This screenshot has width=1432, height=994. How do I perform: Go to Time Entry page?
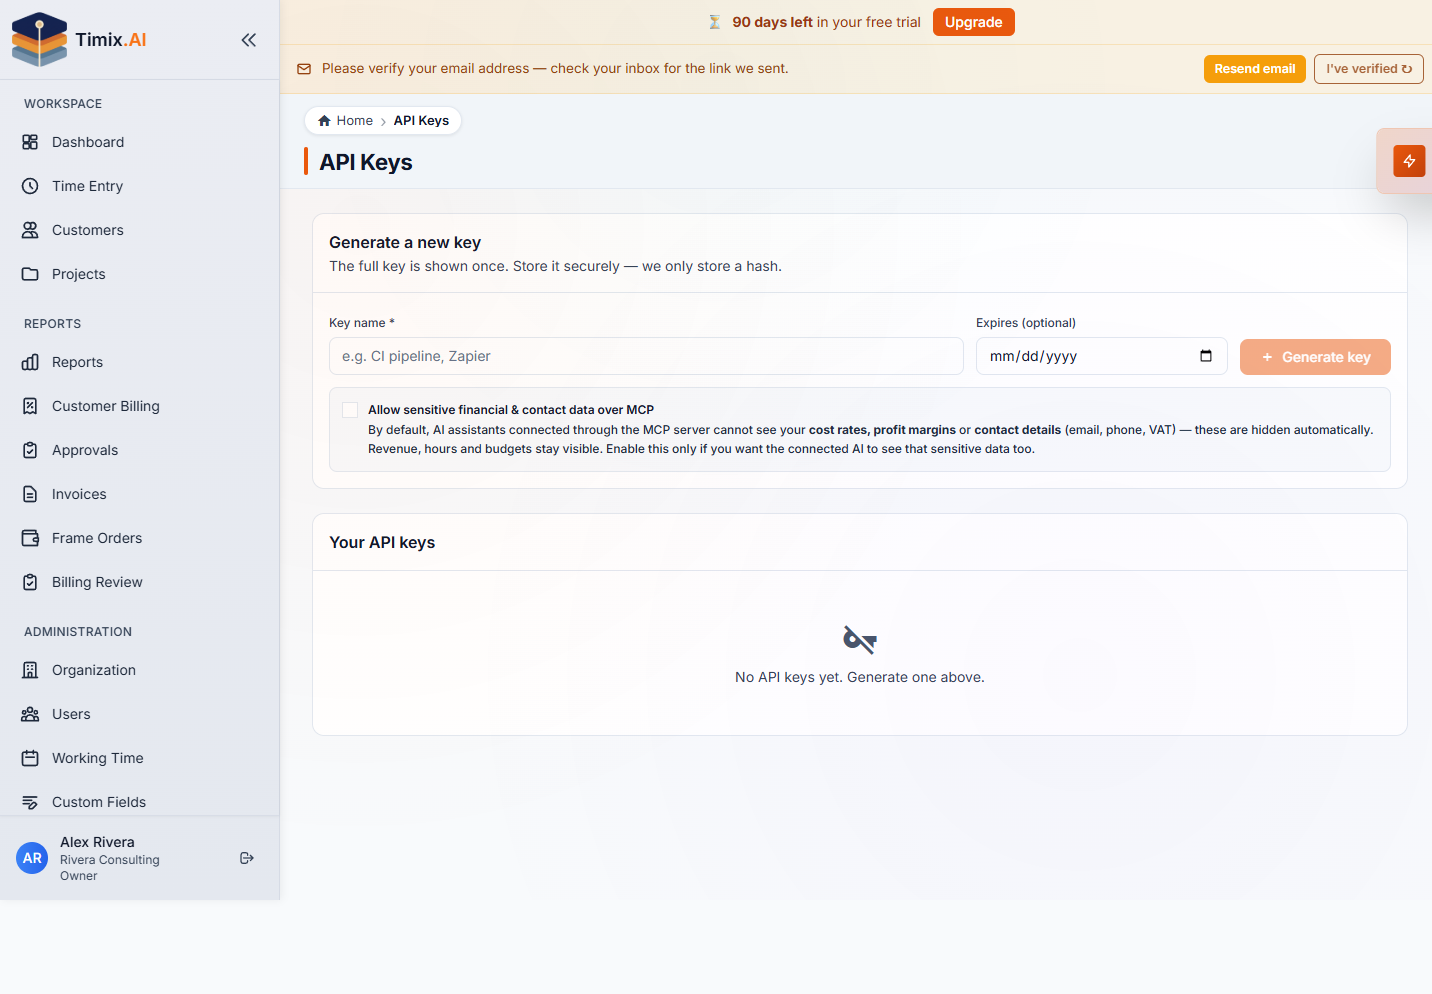pyautogui.click(x=140, y=186)
